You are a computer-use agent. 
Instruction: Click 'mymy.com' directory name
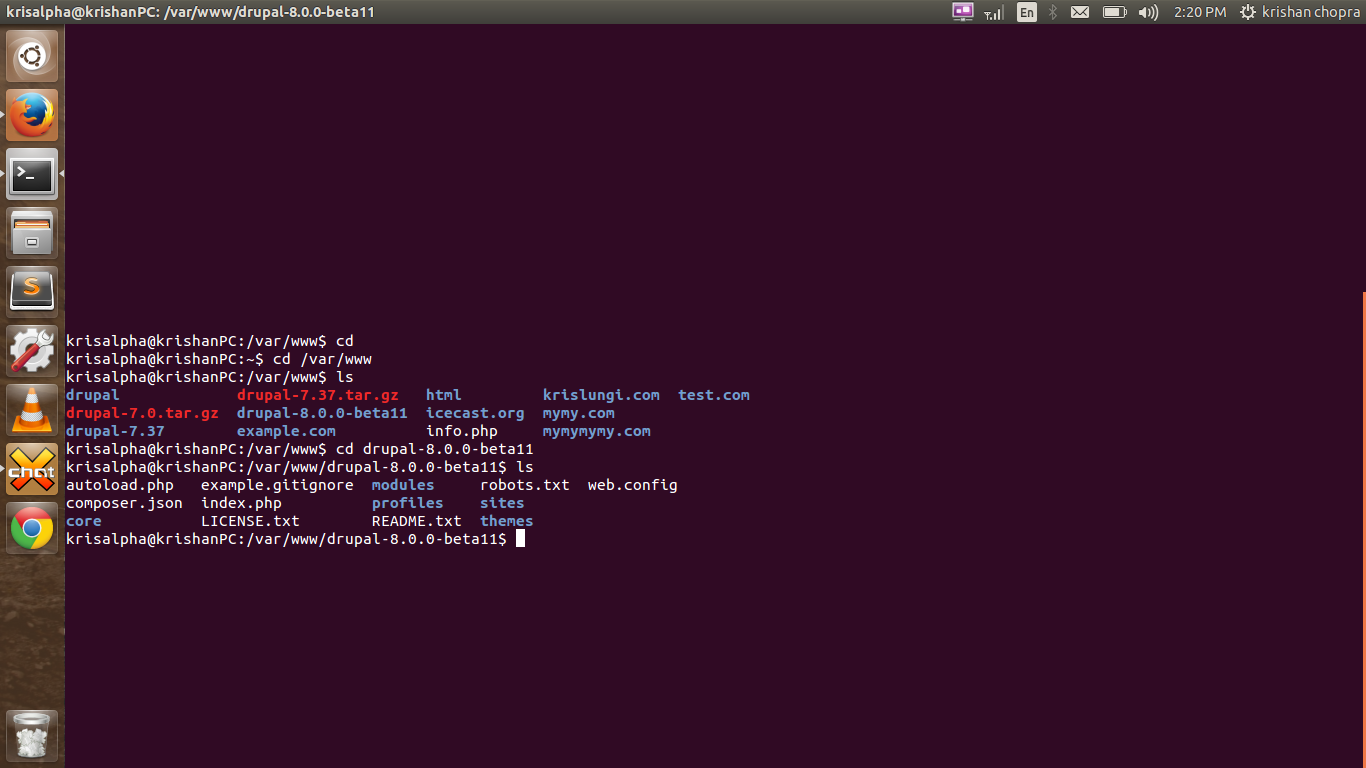pyautogui.click(x=579, y=413)
